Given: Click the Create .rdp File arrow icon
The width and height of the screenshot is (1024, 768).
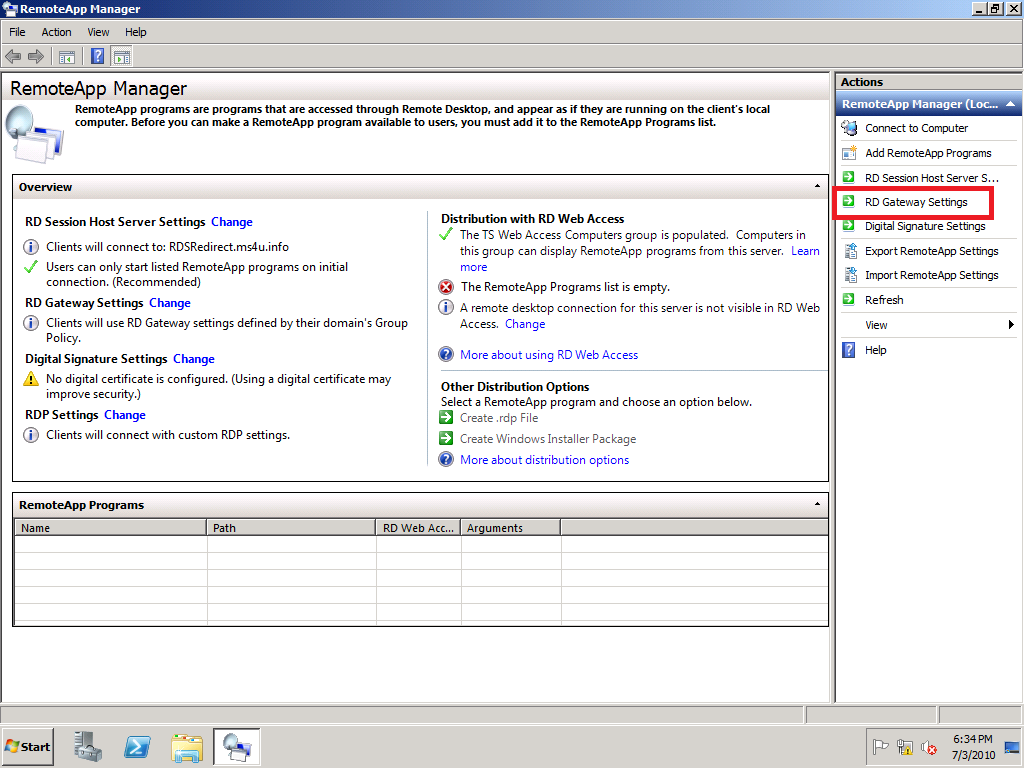Looking at the screenshot, I should click(446, 417).
